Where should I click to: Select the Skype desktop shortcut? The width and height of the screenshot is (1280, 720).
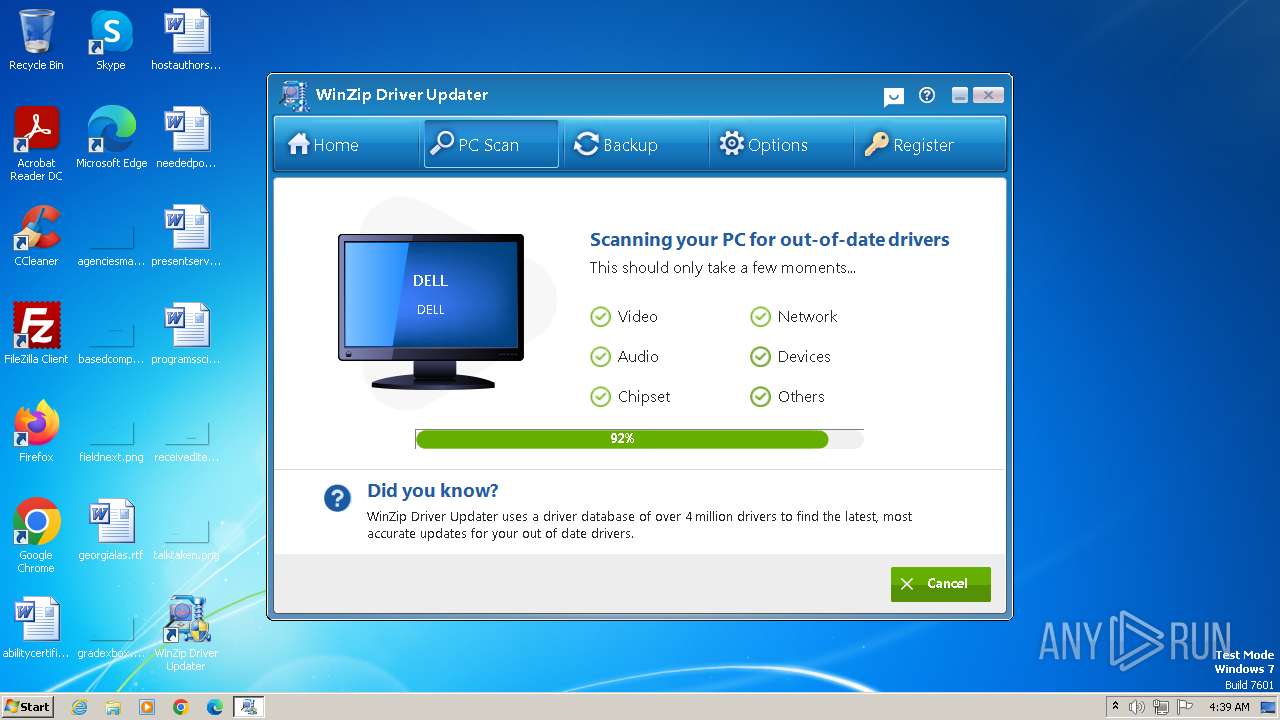[110, 40]
